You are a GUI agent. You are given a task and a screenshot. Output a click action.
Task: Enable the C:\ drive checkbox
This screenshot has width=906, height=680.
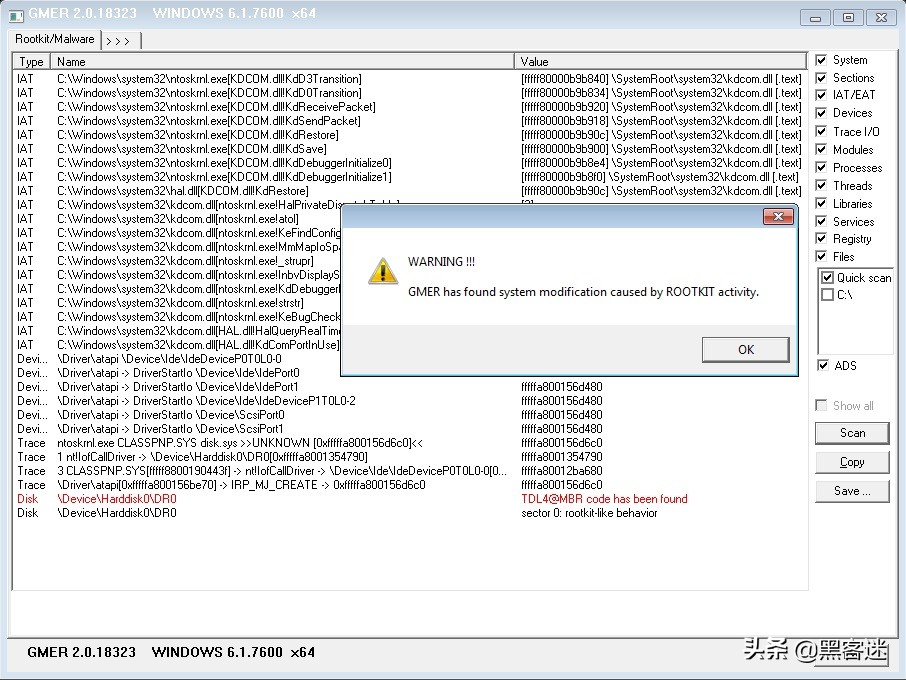coord(827,295)
